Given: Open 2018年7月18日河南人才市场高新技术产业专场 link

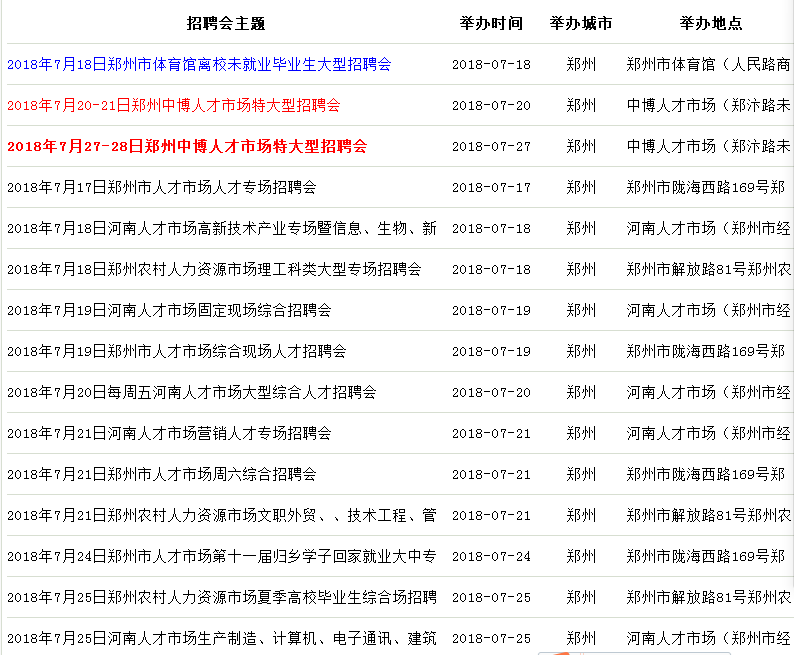Looking at the screenshot, I should coord(222,228).
